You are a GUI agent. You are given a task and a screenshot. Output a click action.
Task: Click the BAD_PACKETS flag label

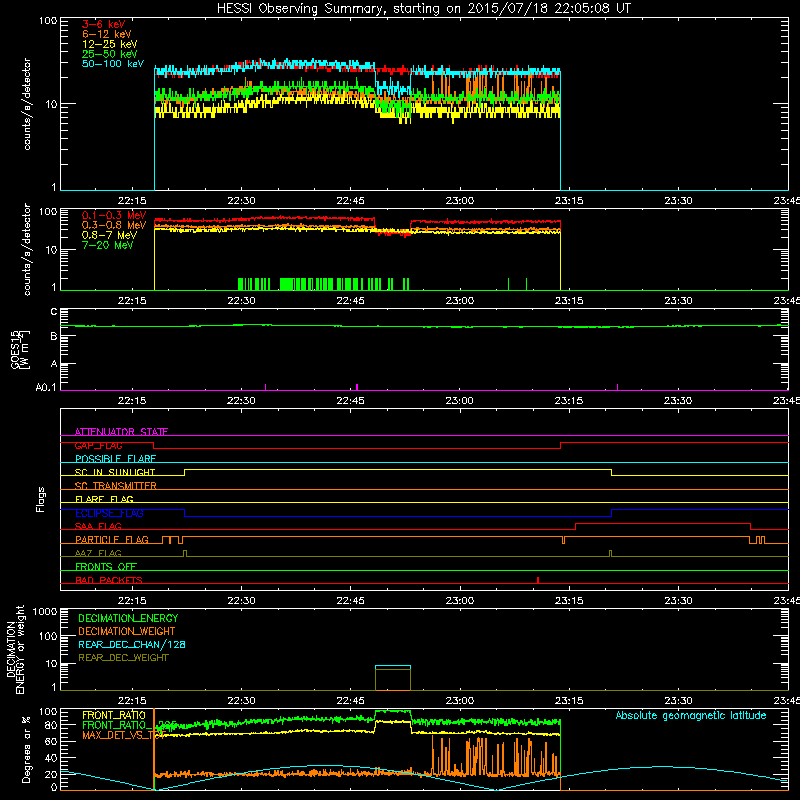pos(109,580)
